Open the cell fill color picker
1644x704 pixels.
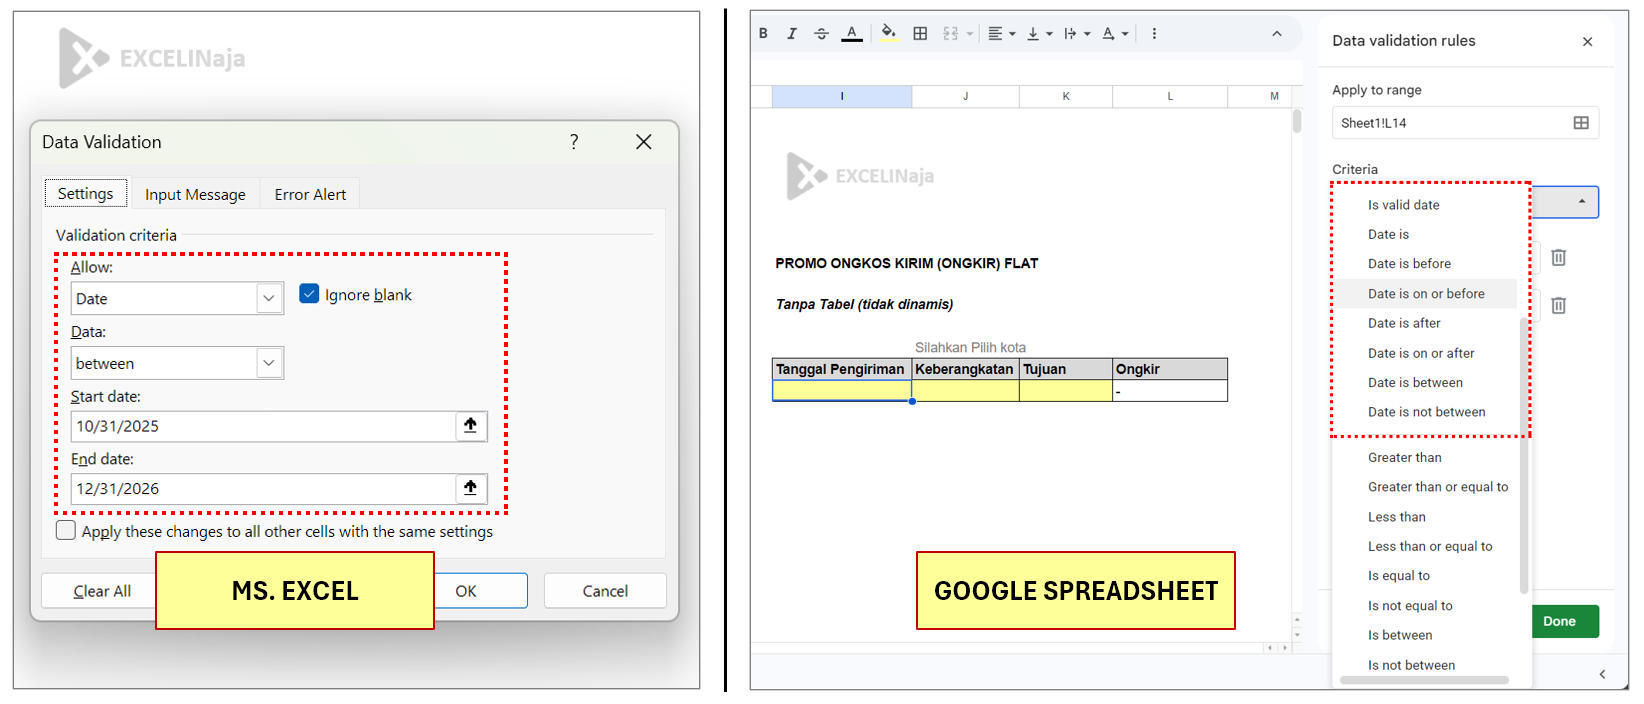[x=888, y=33]
